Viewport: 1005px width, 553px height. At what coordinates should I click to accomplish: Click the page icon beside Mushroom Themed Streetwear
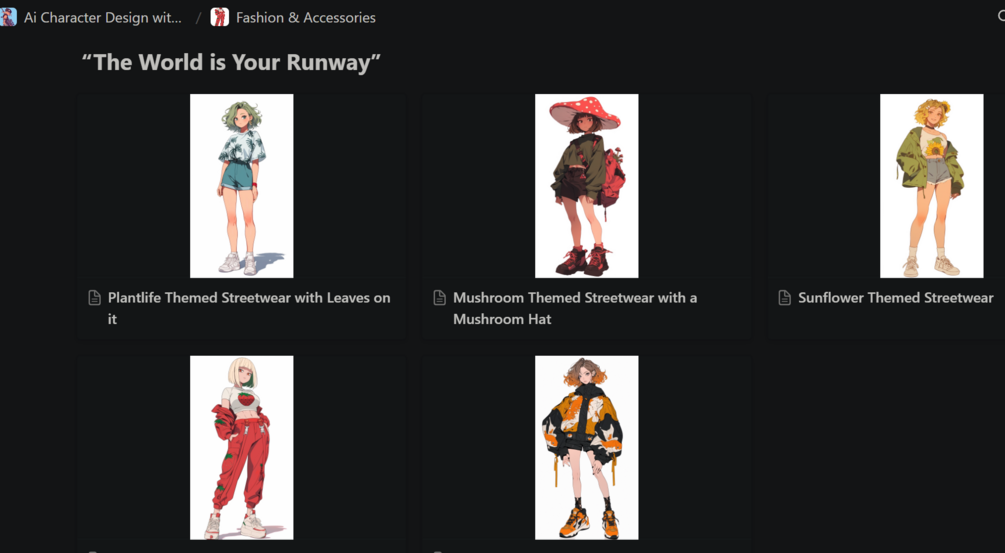pos(440,298)
